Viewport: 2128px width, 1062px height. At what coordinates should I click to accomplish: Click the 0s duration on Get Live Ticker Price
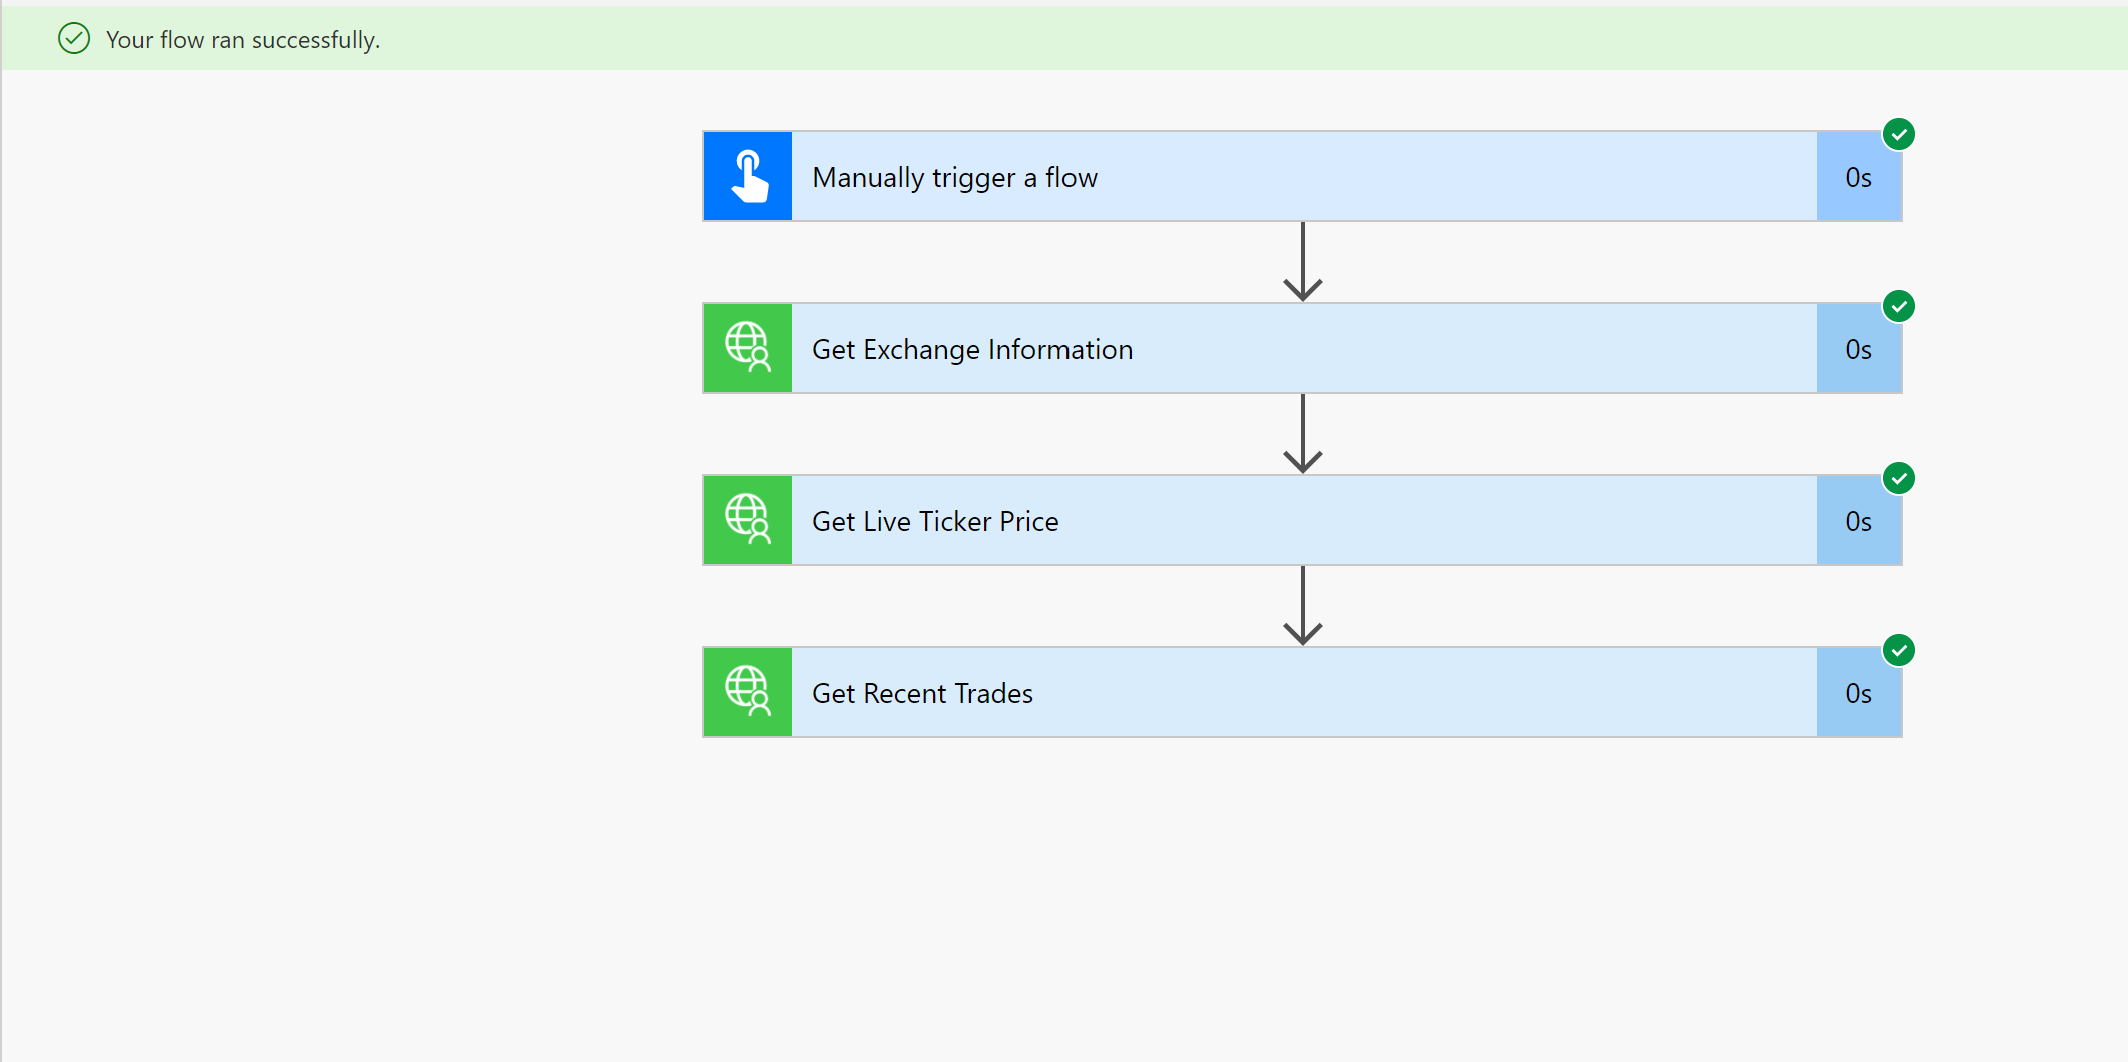click(1859, 522)
